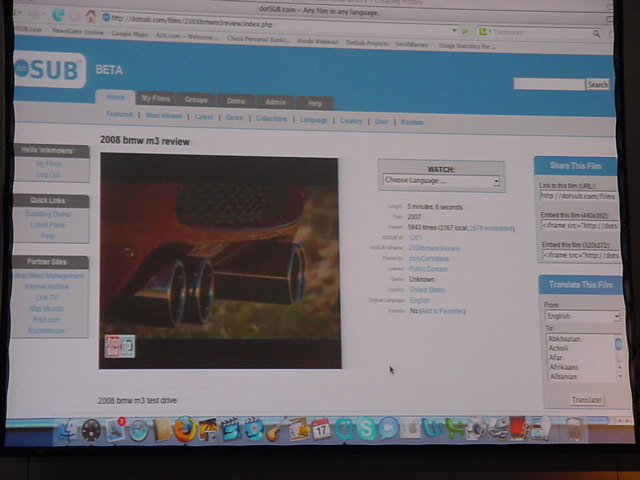
Task: Click the United States country link
Action: (x=427, y=290)
